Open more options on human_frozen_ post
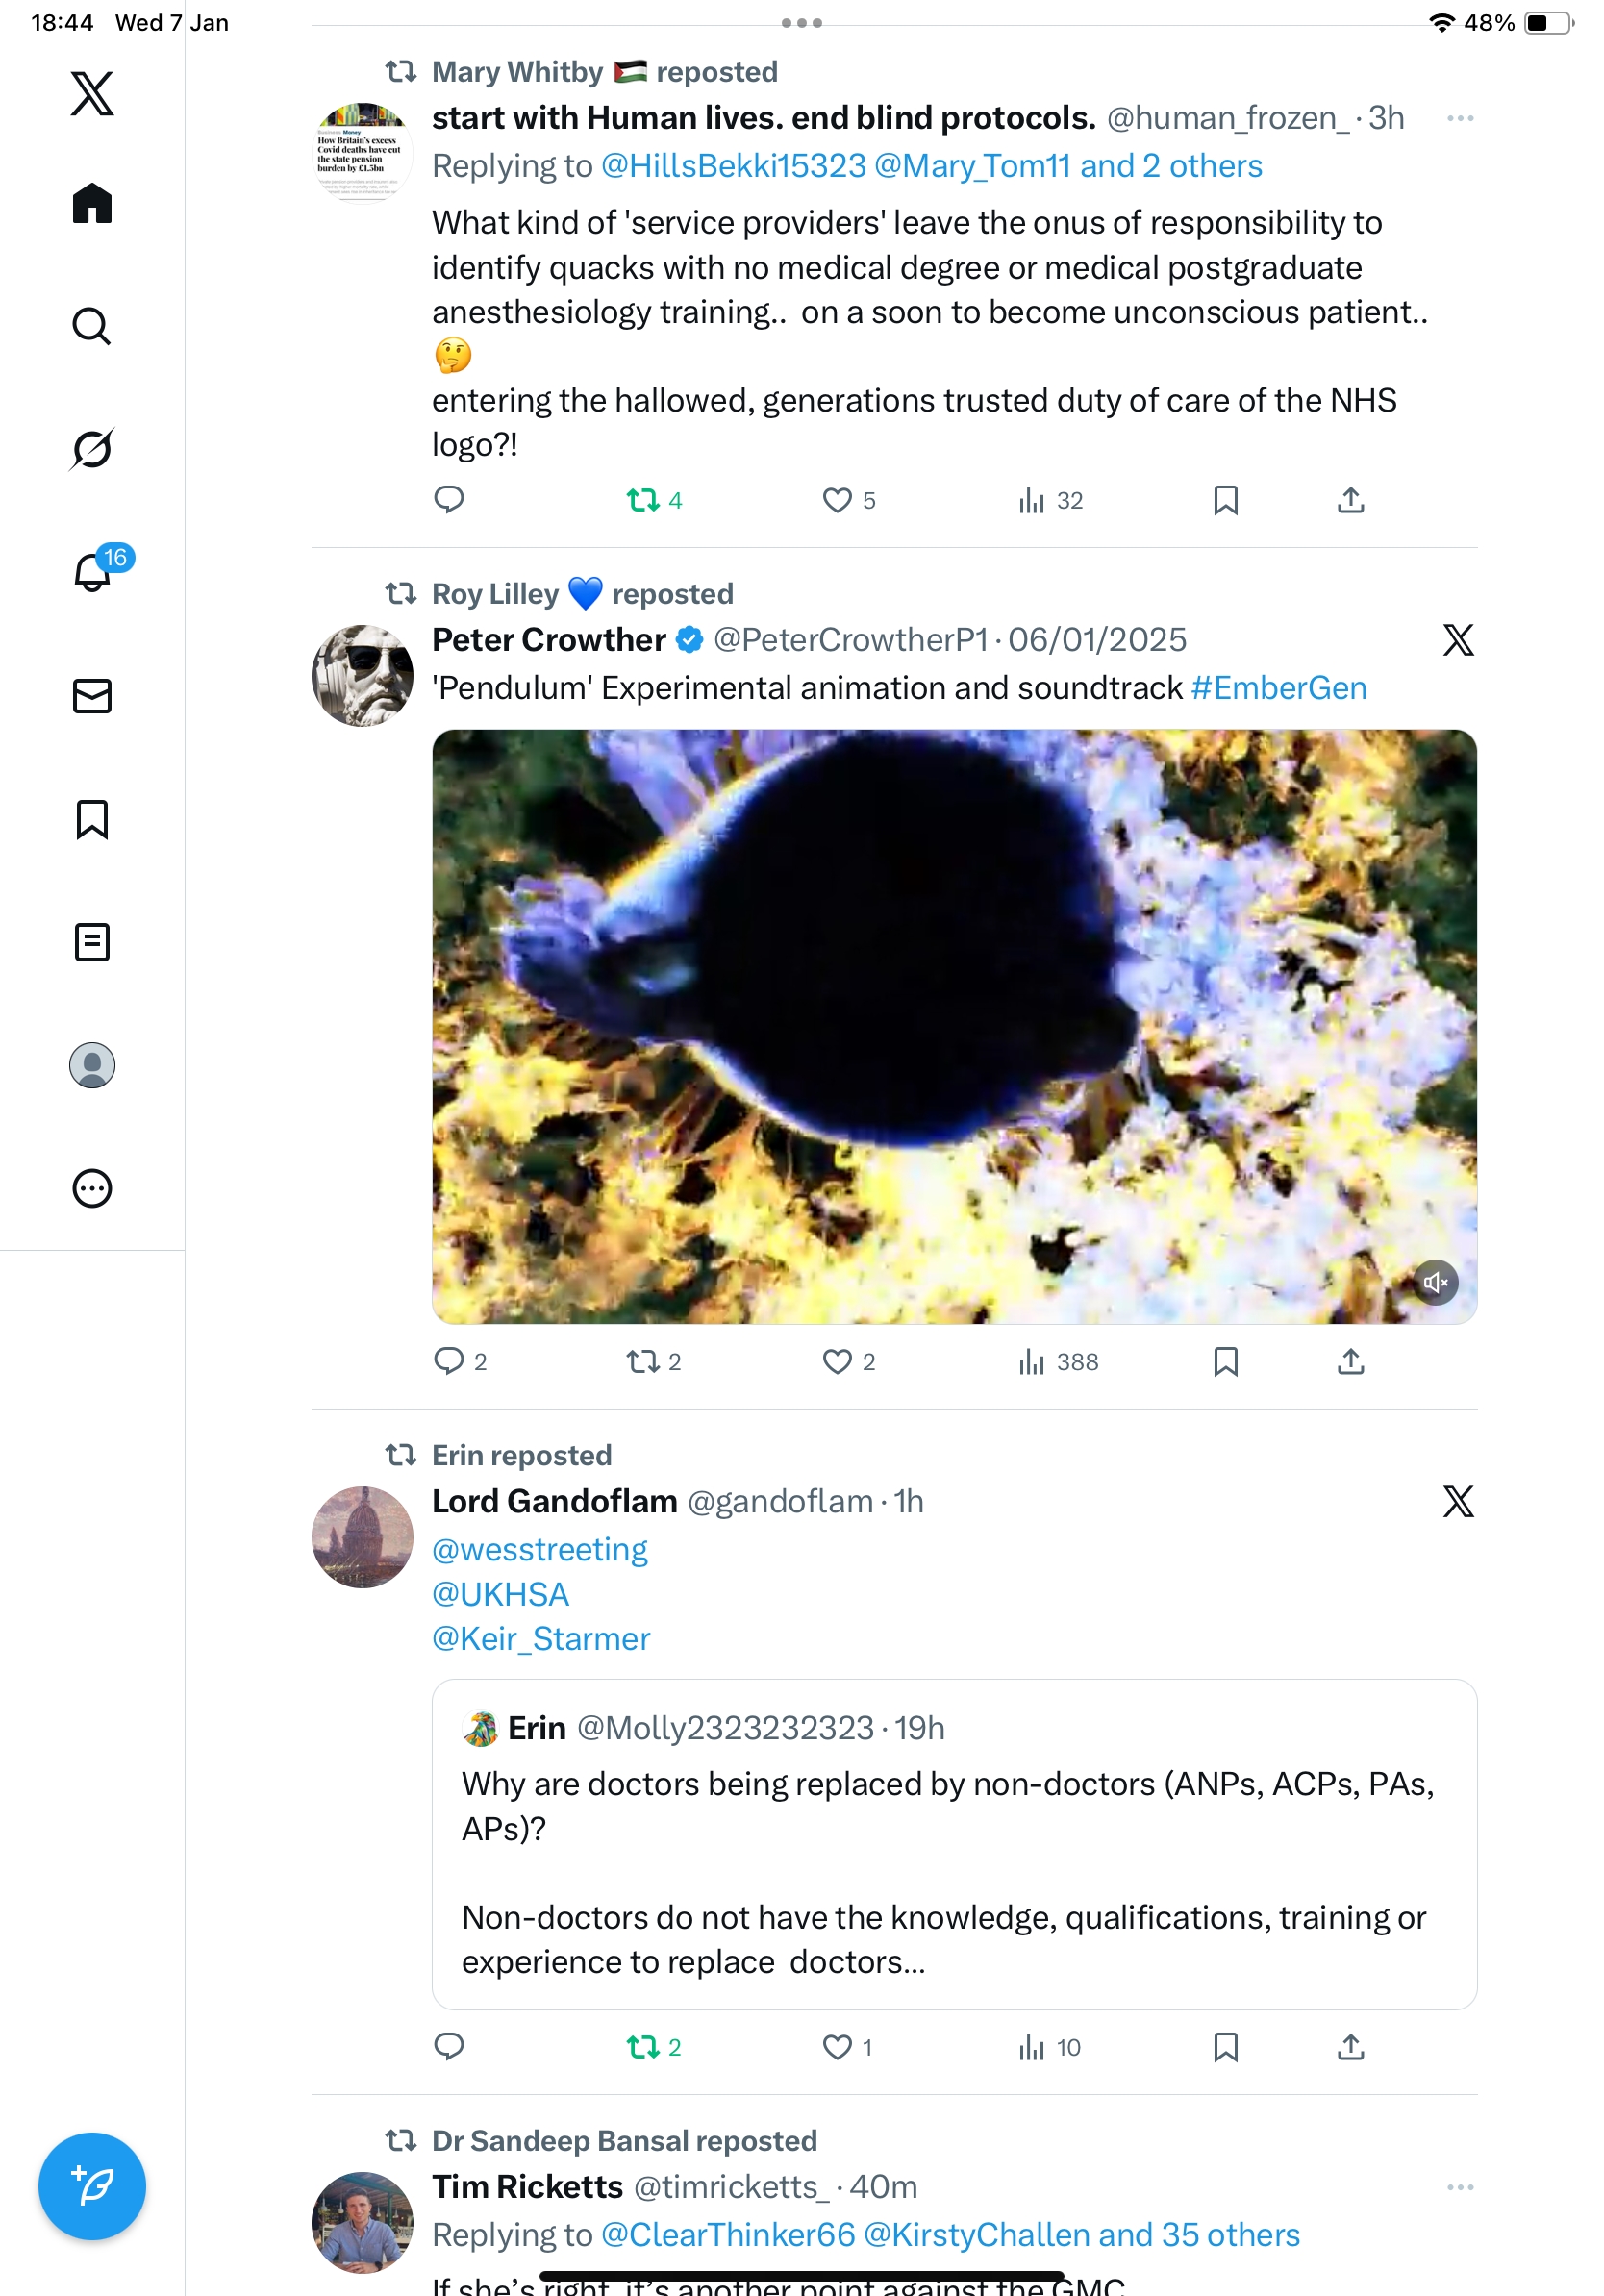 (x=1459, y=119)
